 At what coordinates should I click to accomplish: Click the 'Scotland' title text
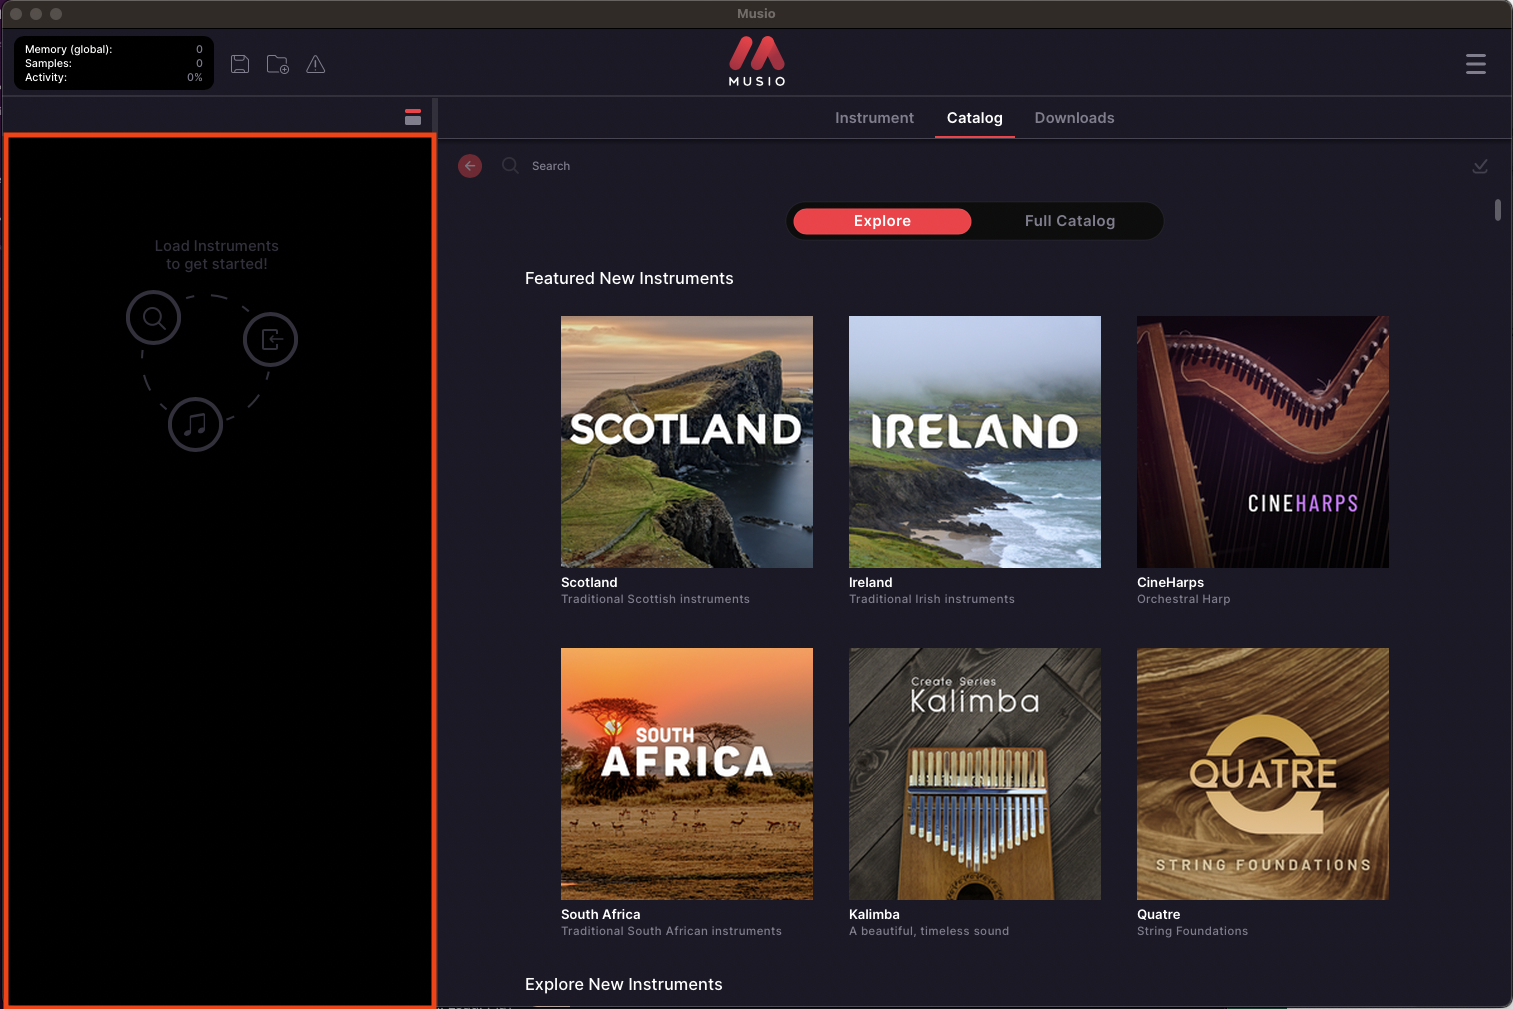coord(589,582)
